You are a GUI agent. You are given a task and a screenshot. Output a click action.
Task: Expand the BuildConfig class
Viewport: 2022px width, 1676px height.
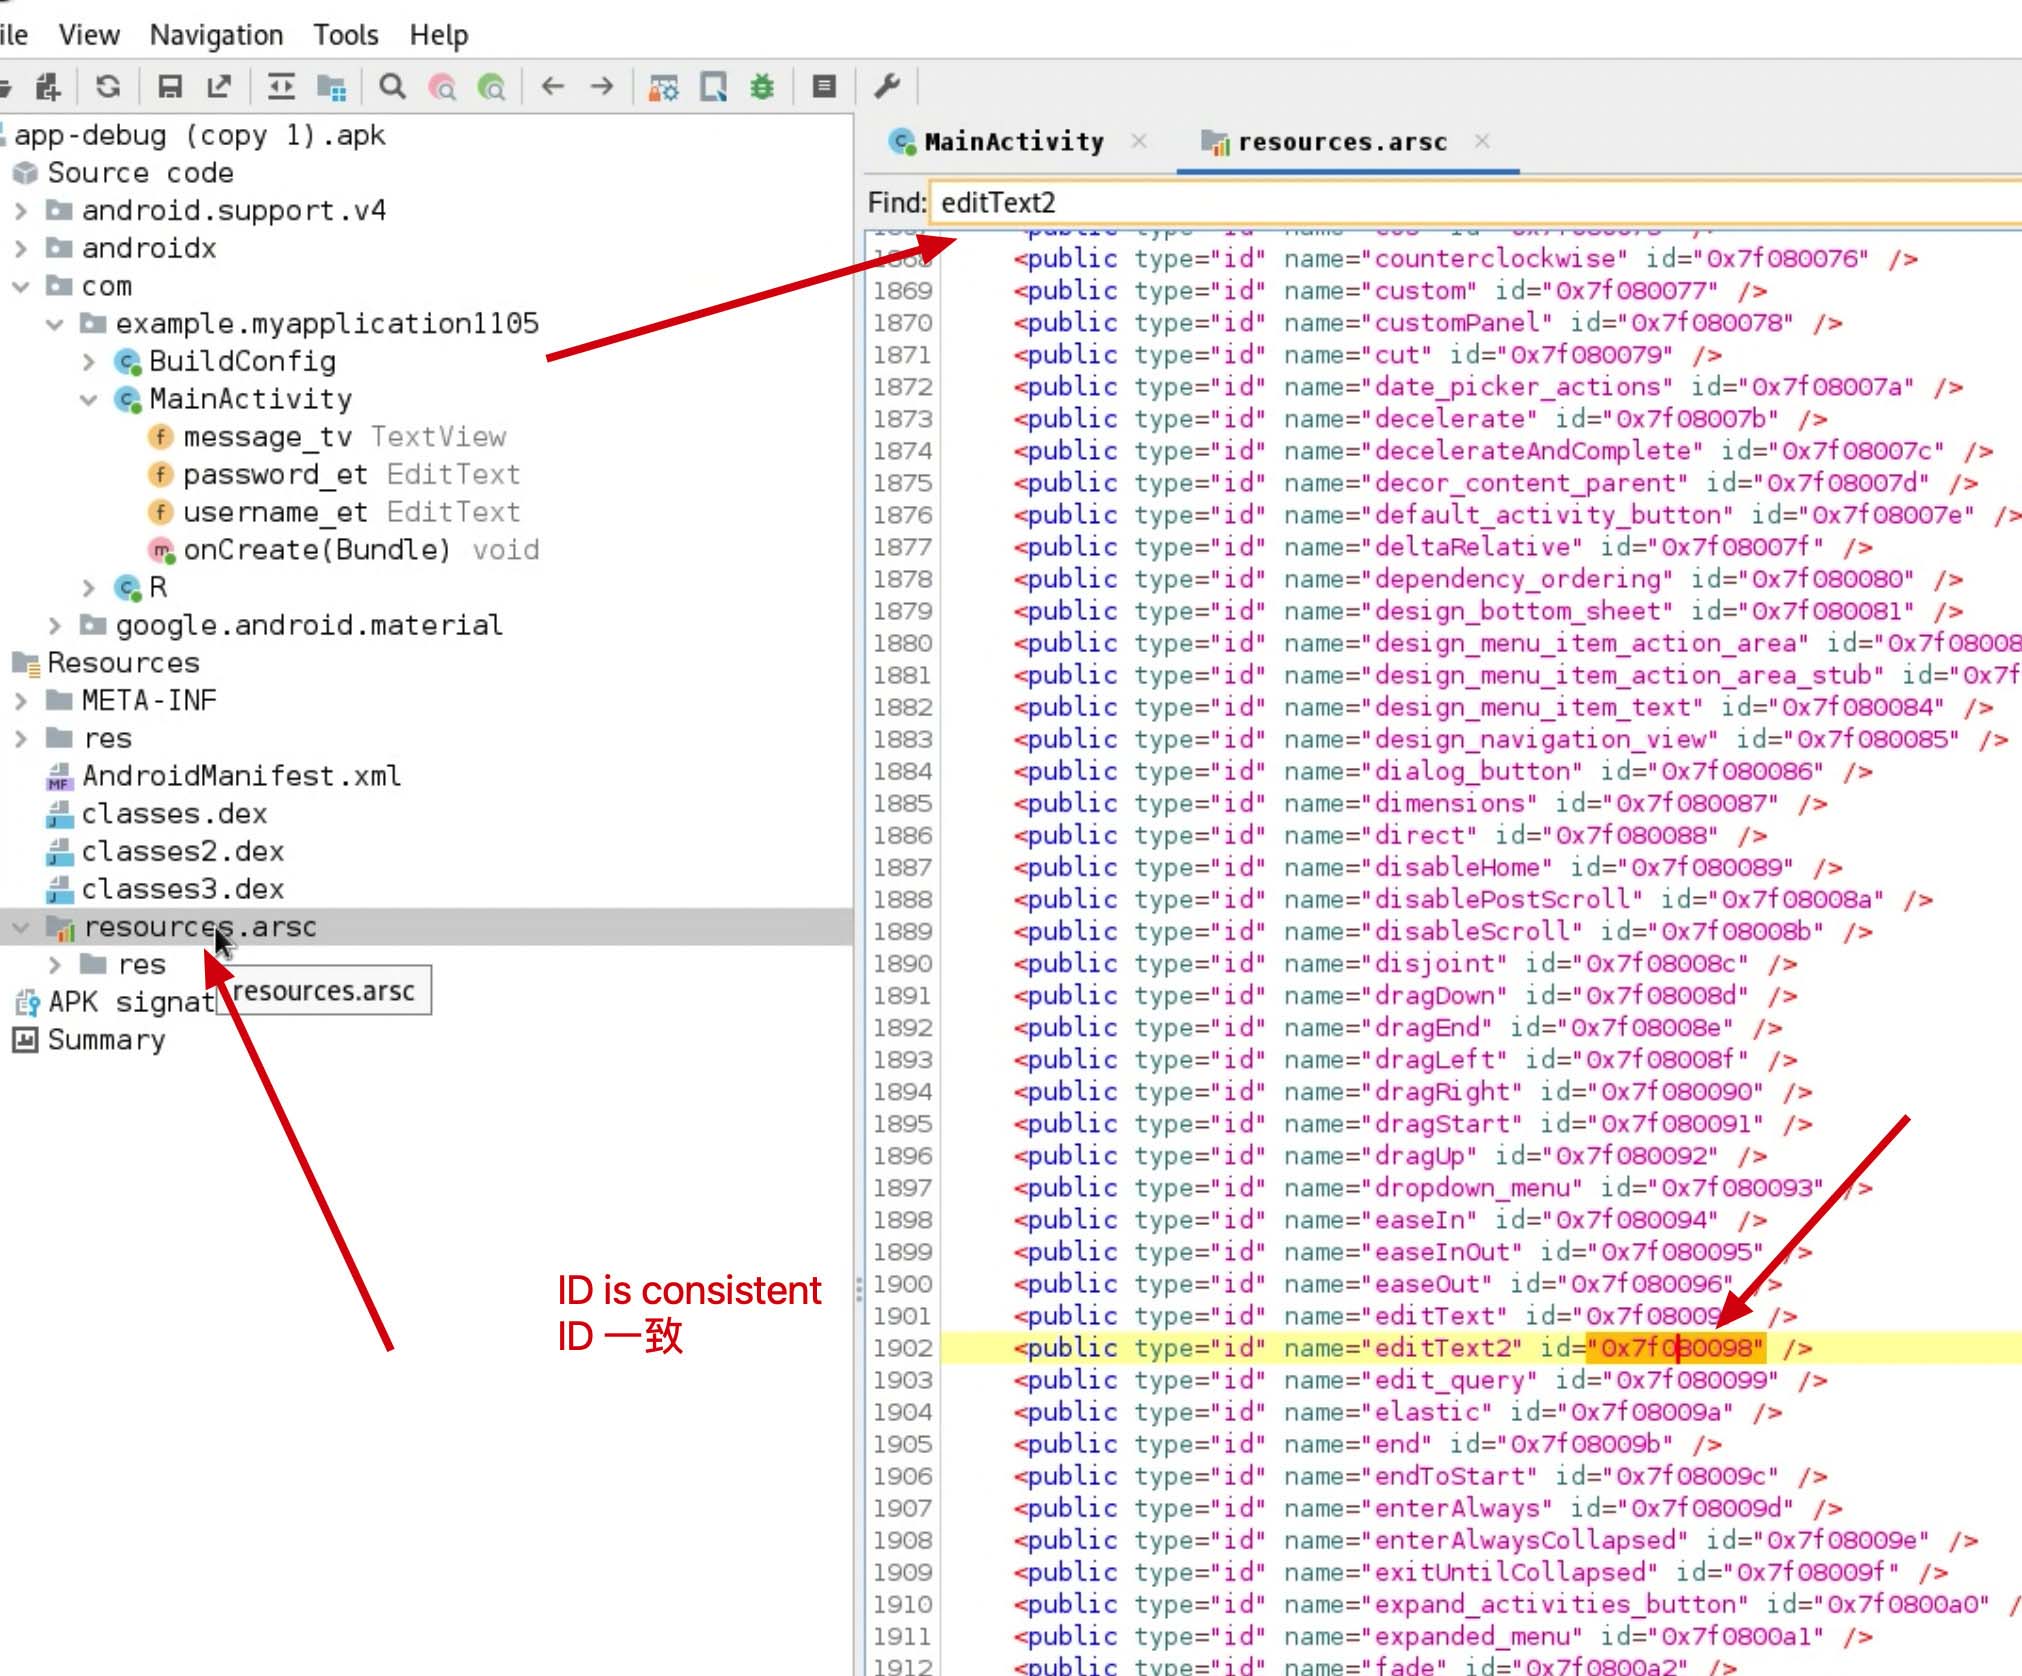(89, 361)
